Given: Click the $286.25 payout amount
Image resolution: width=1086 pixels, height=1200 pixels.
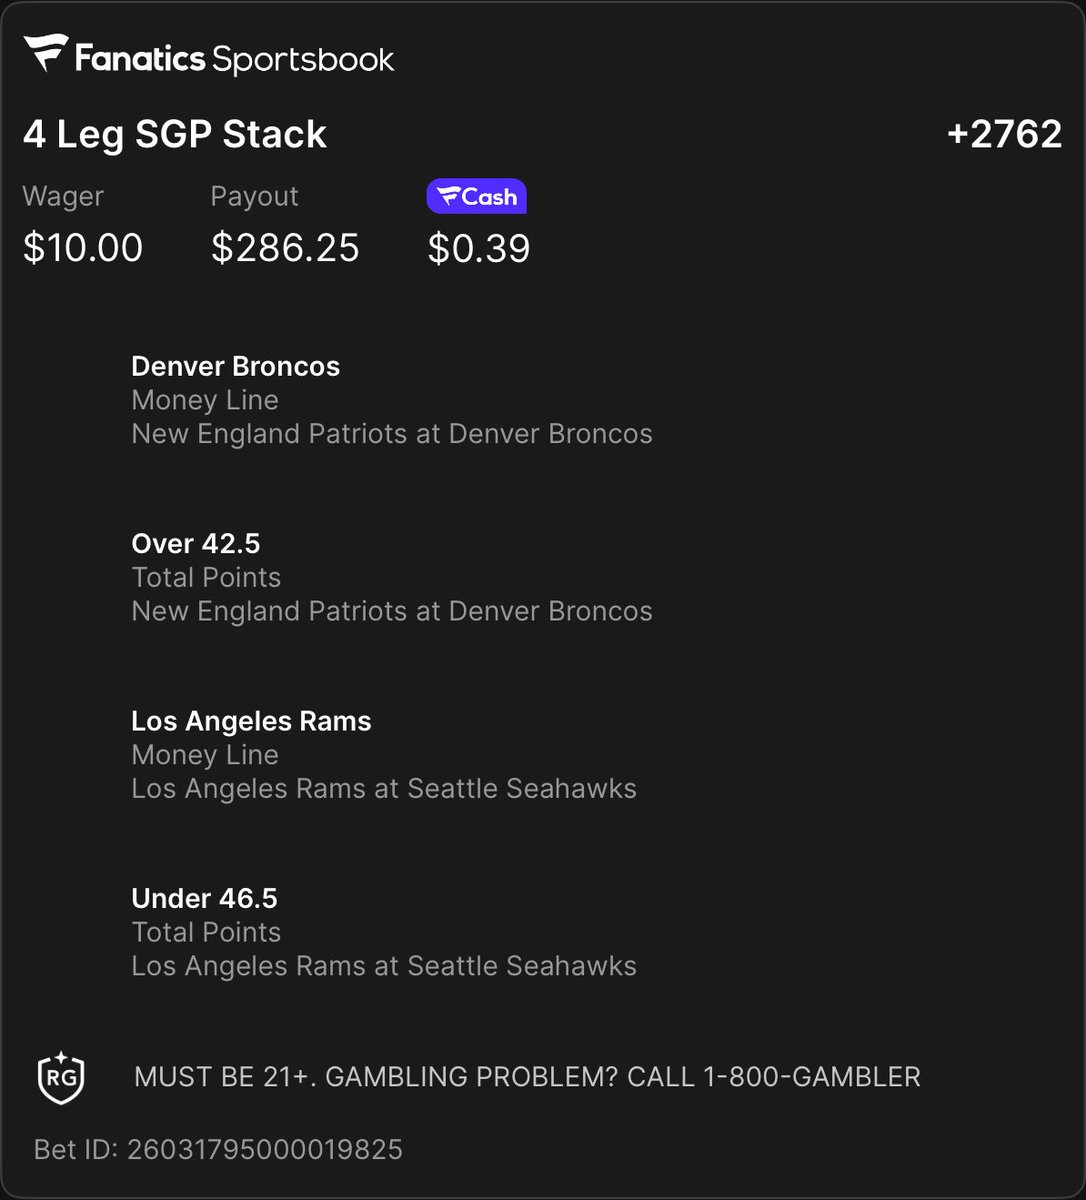Looking at the screenshot, I should click(x=285, y=248).
